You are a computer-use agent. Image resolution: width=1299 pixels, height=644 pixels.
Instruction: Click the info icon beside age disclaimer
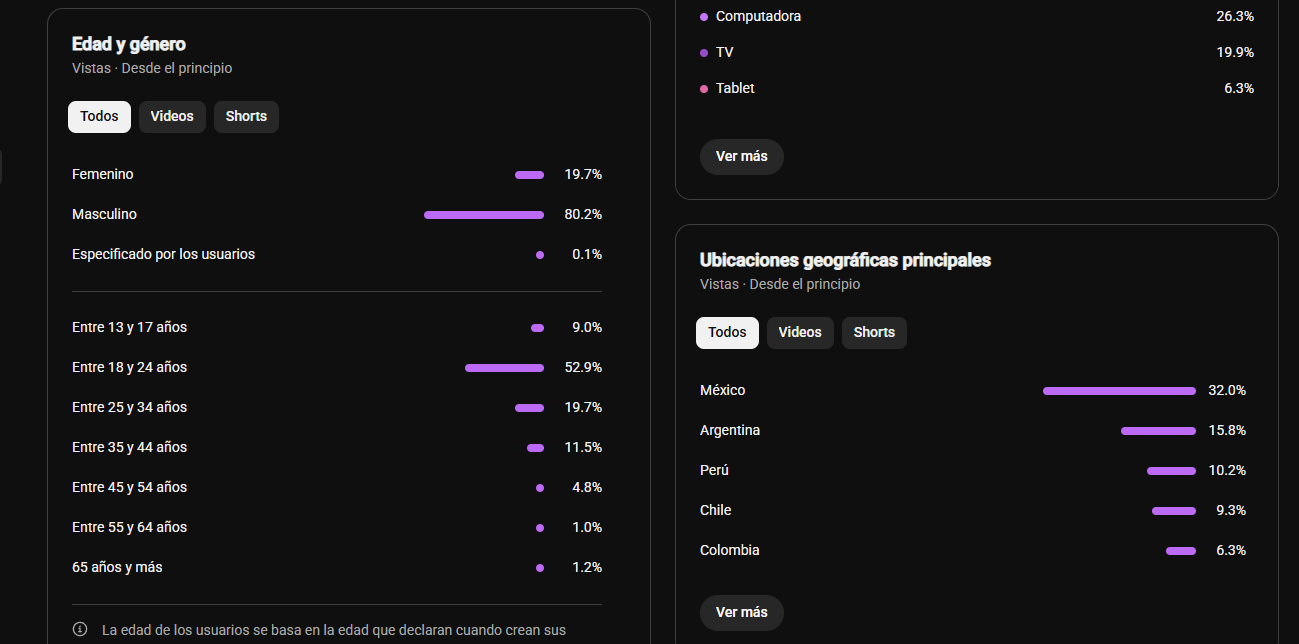coord(80,630)
